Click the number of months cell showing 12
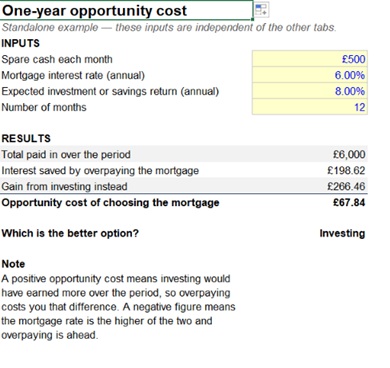This screenshot has width=390, height=368. click(310, 107)
